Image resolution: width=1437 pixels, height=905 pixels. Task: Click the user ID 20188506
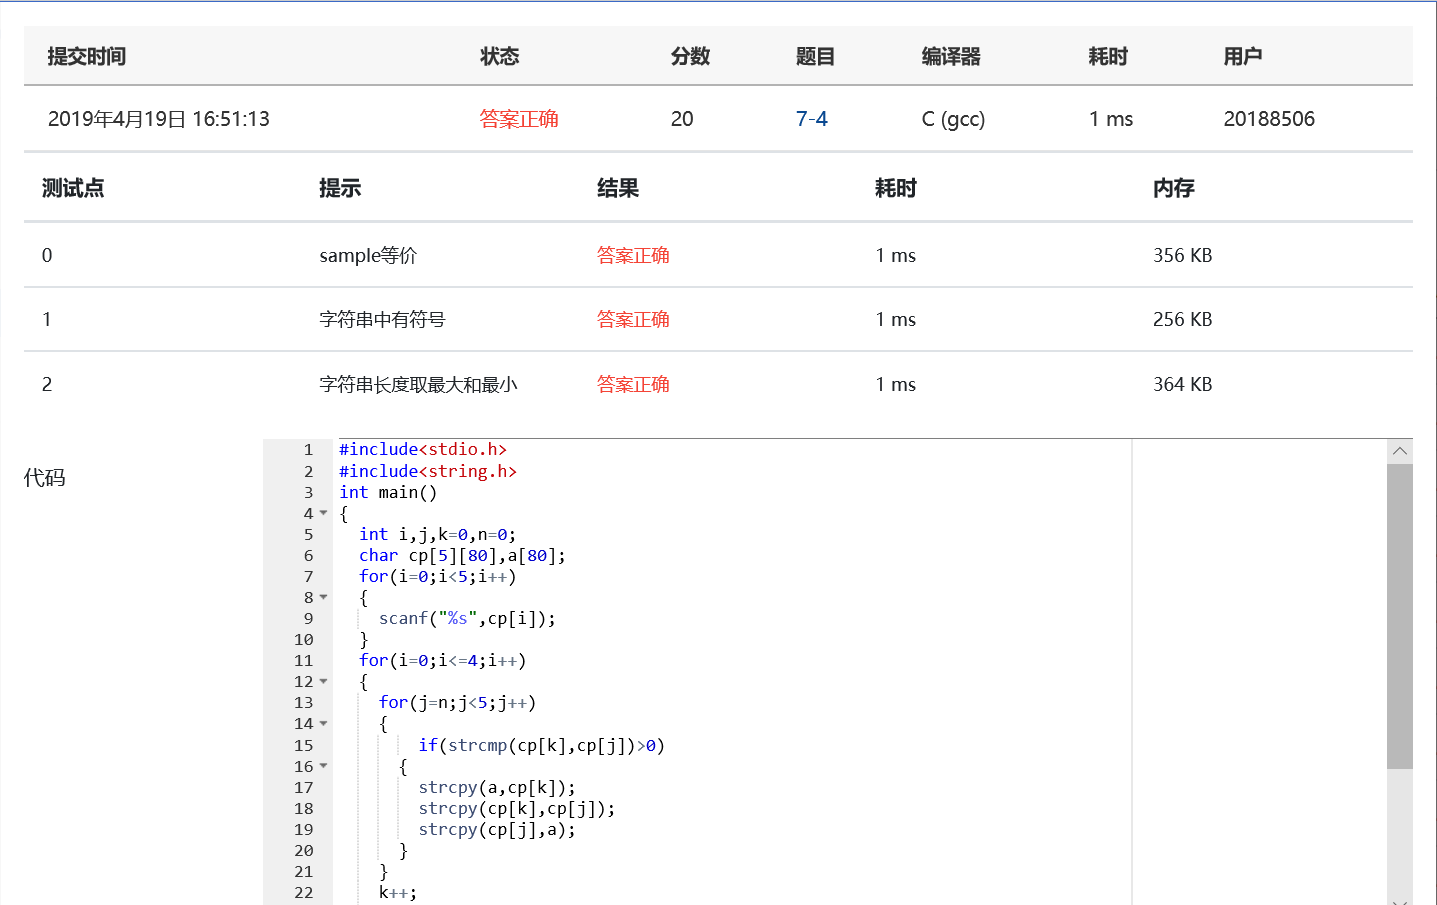pyautogui.click(x=1269, y=119)
